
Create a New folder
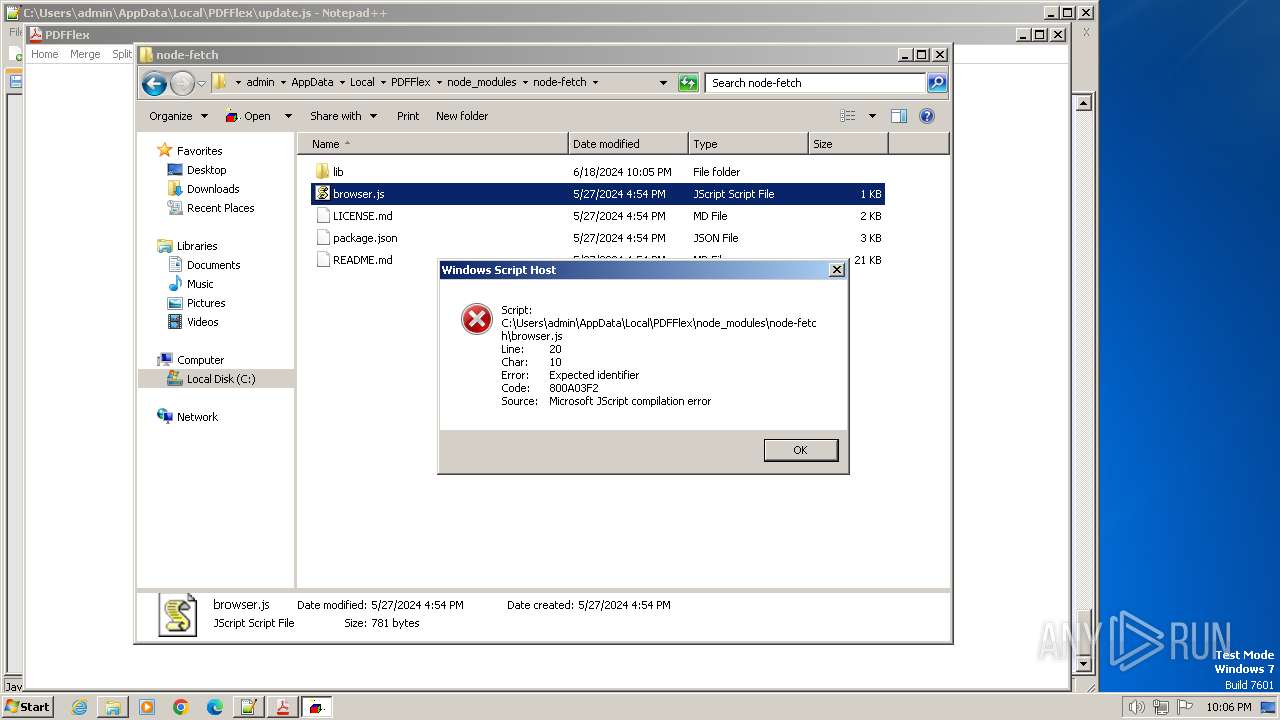462,116
